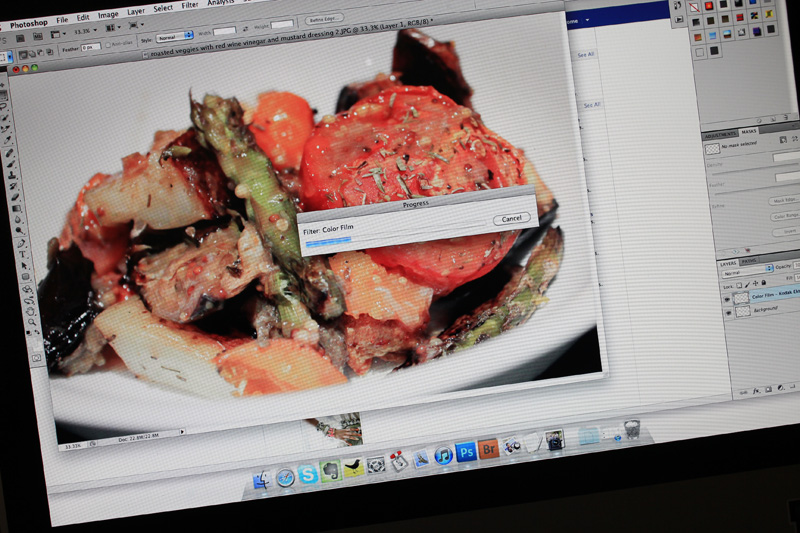
Task: Select the 3D Rotate tool
Action: [28, 289]
